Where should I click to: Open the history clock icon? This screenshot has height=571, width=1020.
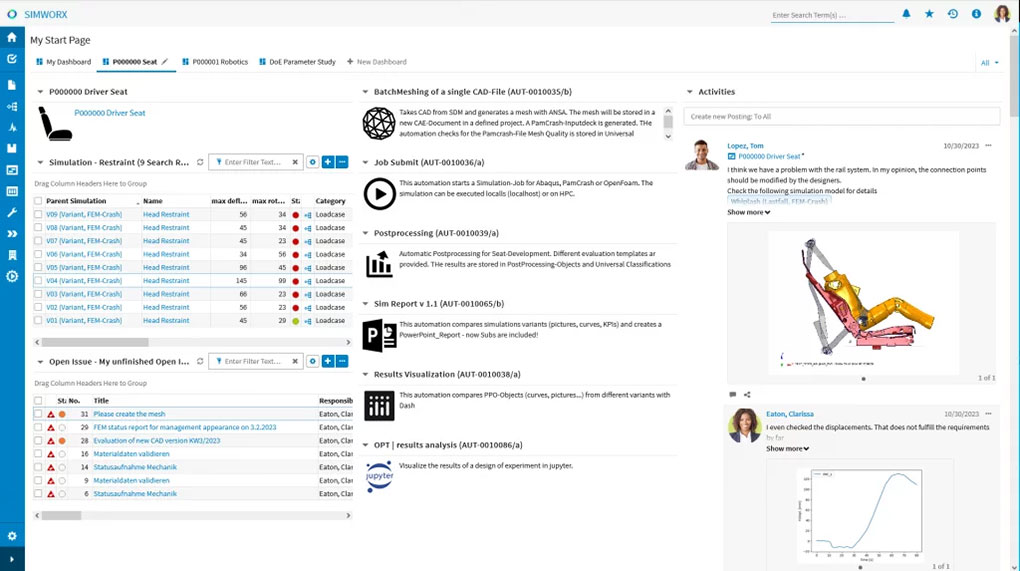(x=952, y=14)
